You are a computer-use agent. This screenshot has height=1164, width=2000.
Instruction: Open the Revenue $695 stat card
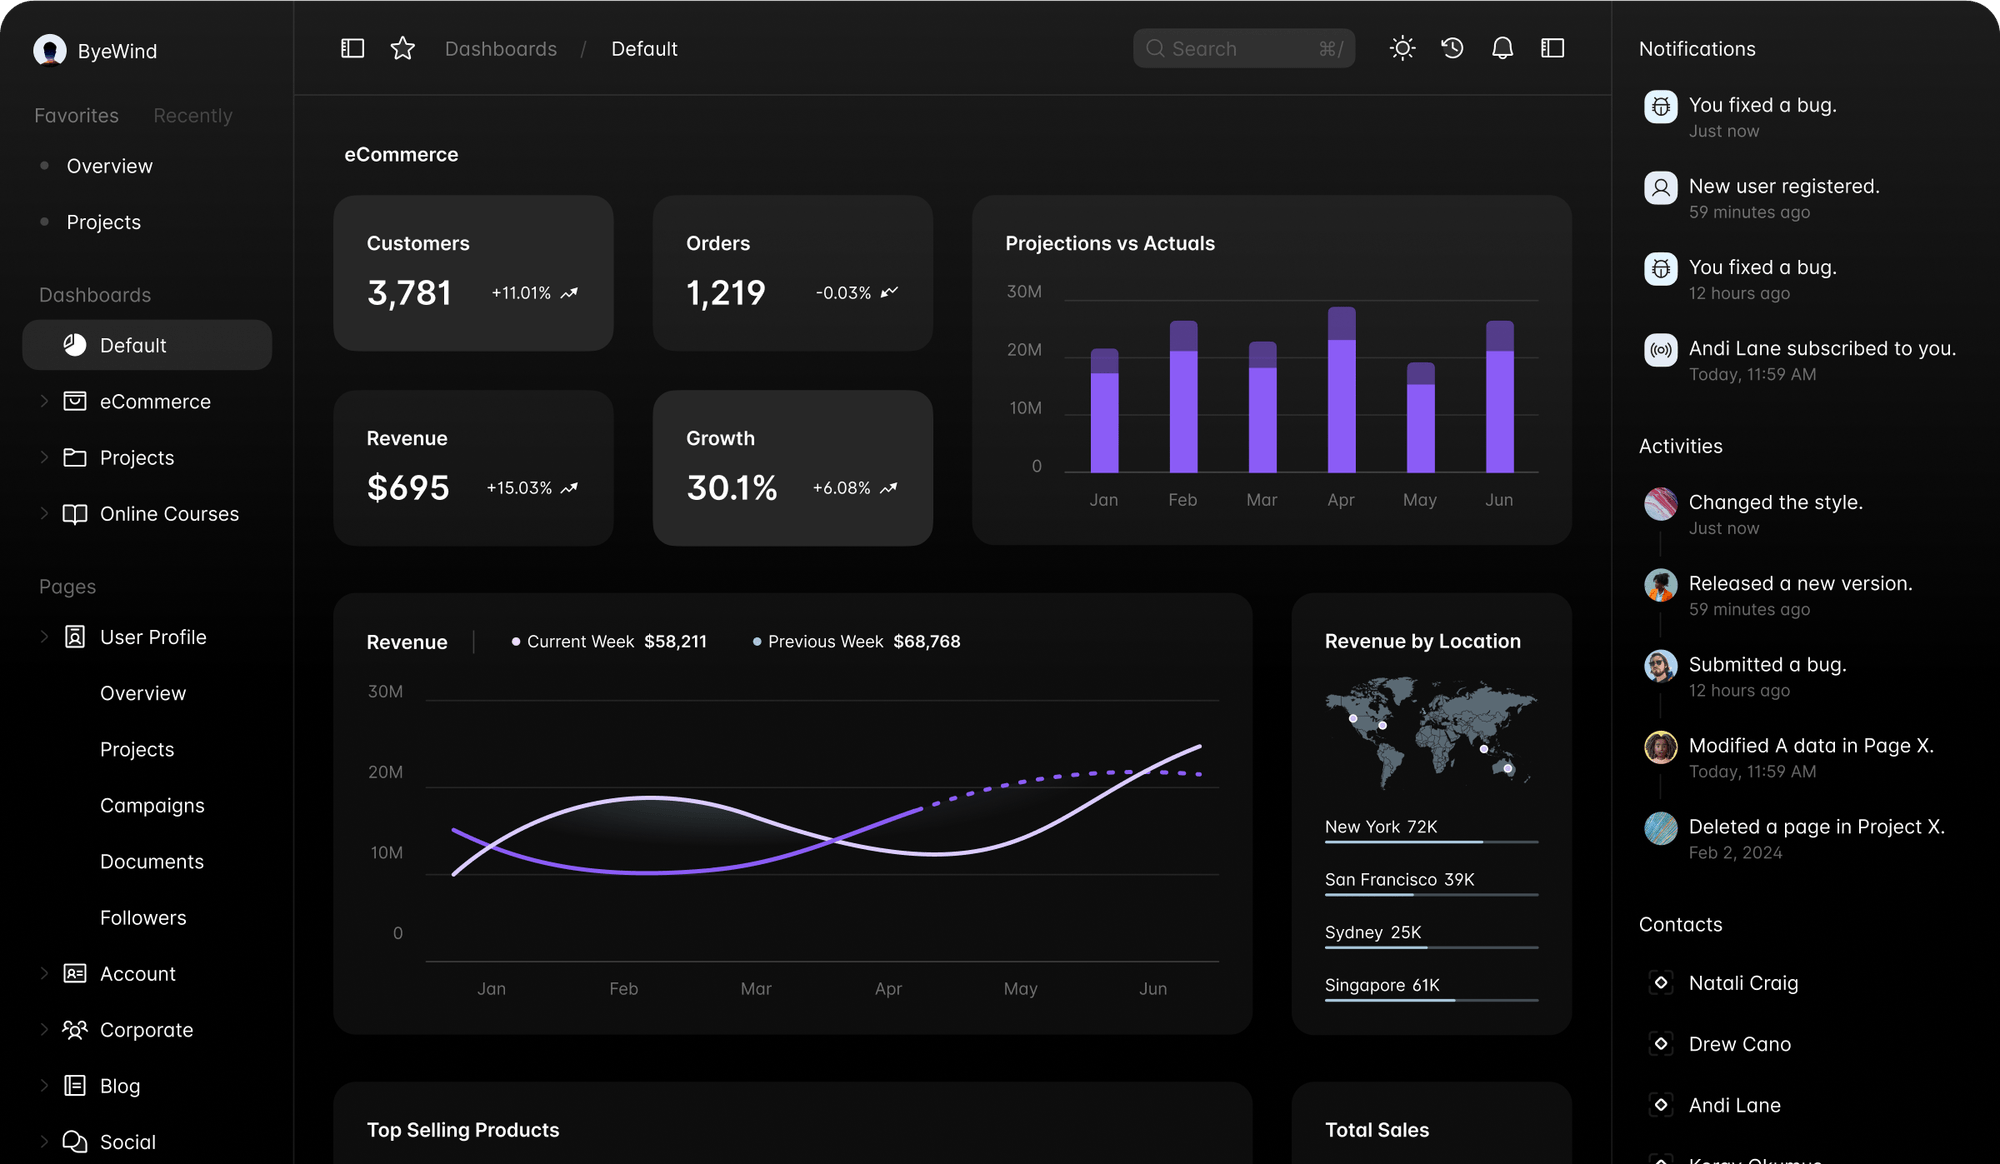(473, 468)
